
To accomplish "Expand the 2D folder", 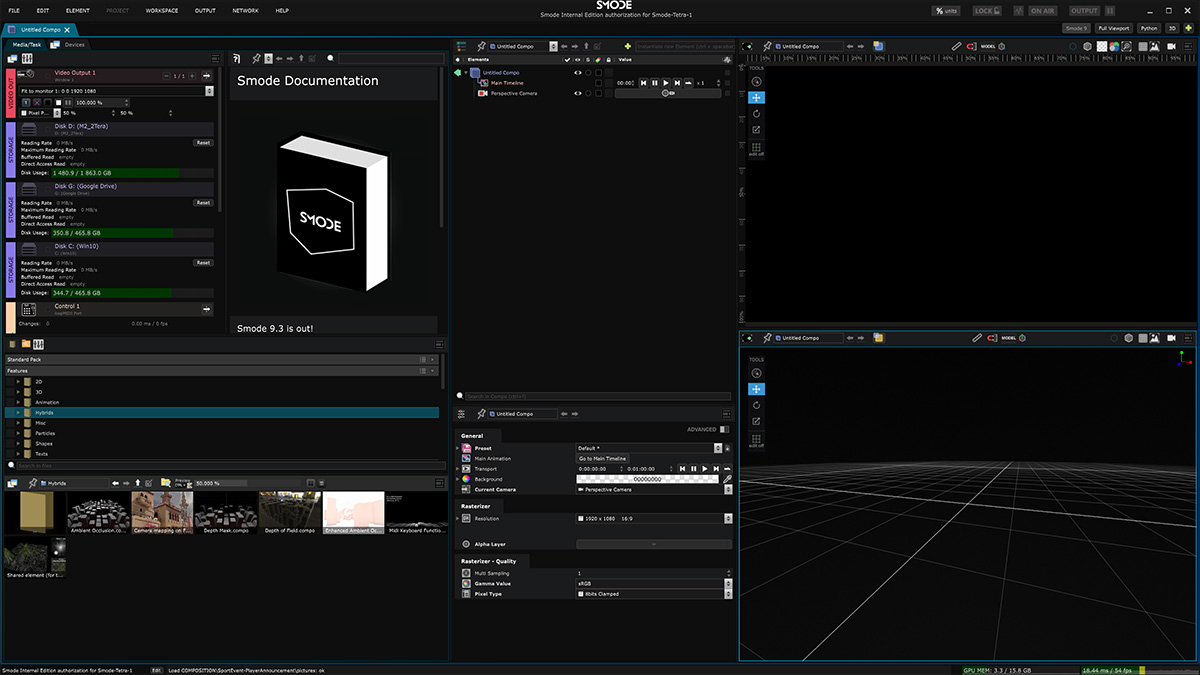I will 18,382.
